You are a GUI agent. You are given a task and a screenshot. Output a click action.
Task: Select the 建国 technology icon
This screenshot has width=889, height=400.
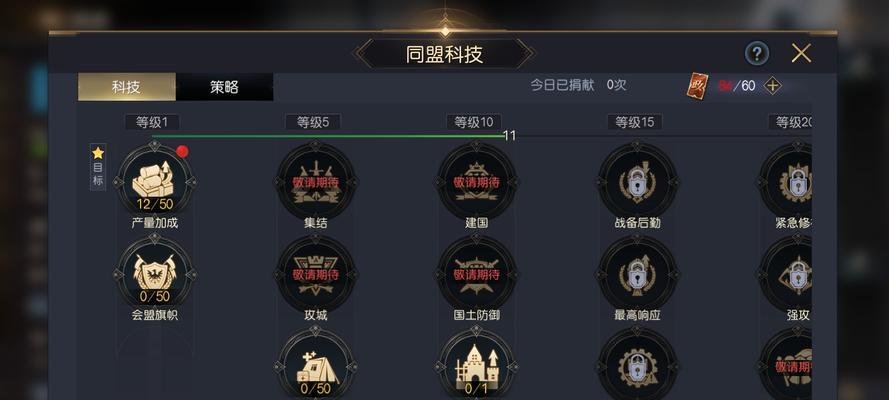pyautogui.click(x=477, y=182)
